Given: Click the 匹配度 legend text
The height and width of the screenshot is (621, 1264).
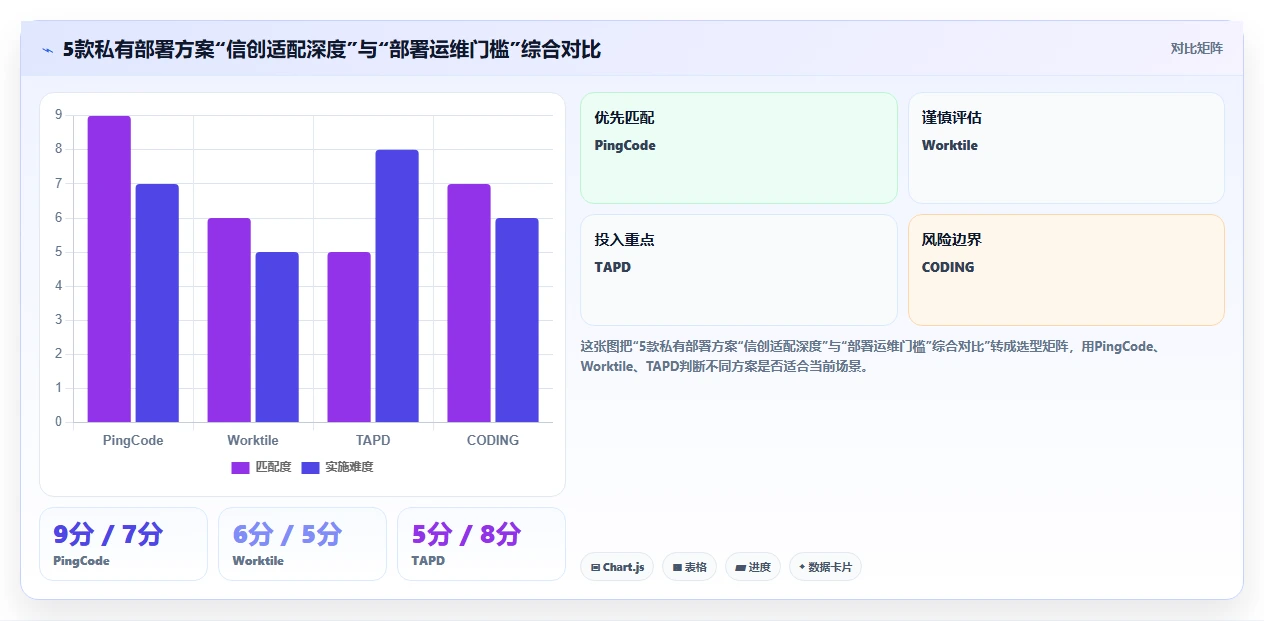Looking at the screenshot, I should [273, 467].
